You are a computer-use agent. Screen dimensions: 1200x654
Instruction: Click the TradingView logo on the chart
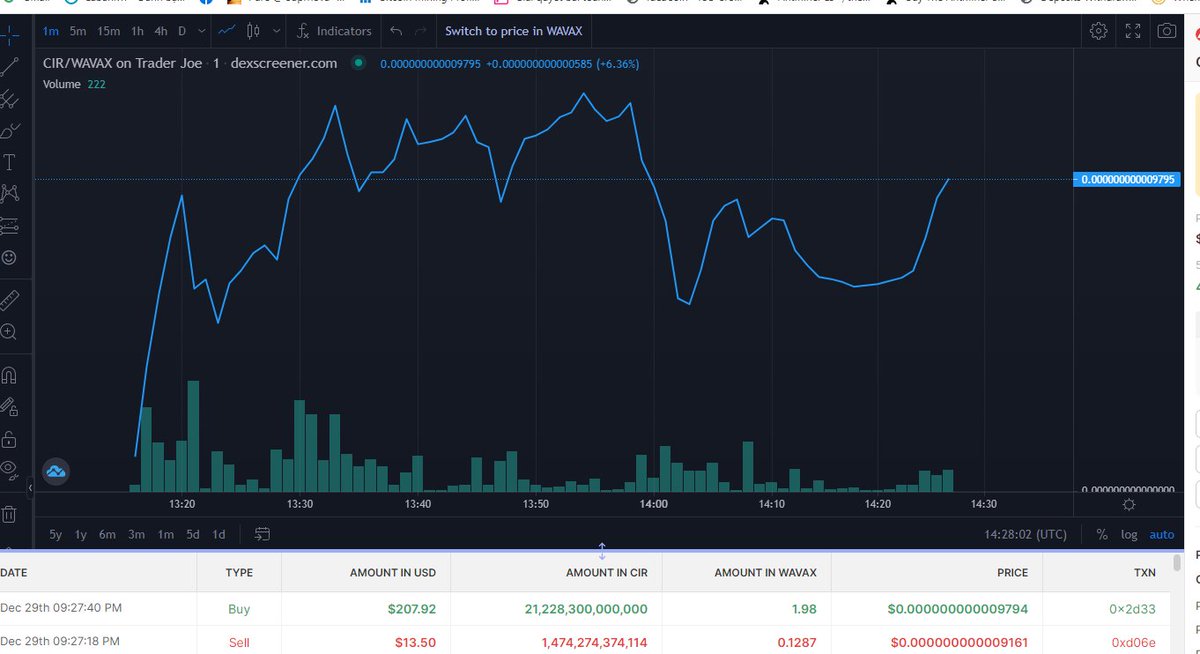(55, 471)
